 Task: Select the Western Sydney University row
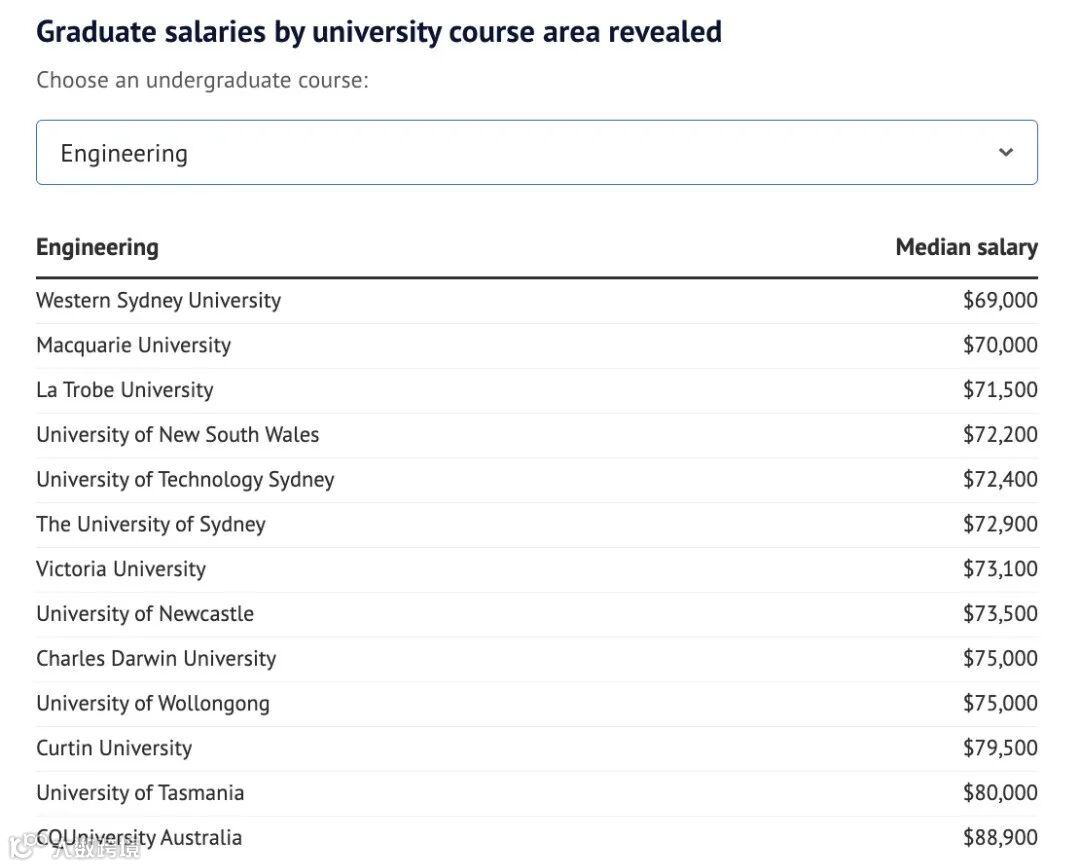pos(158,300)
